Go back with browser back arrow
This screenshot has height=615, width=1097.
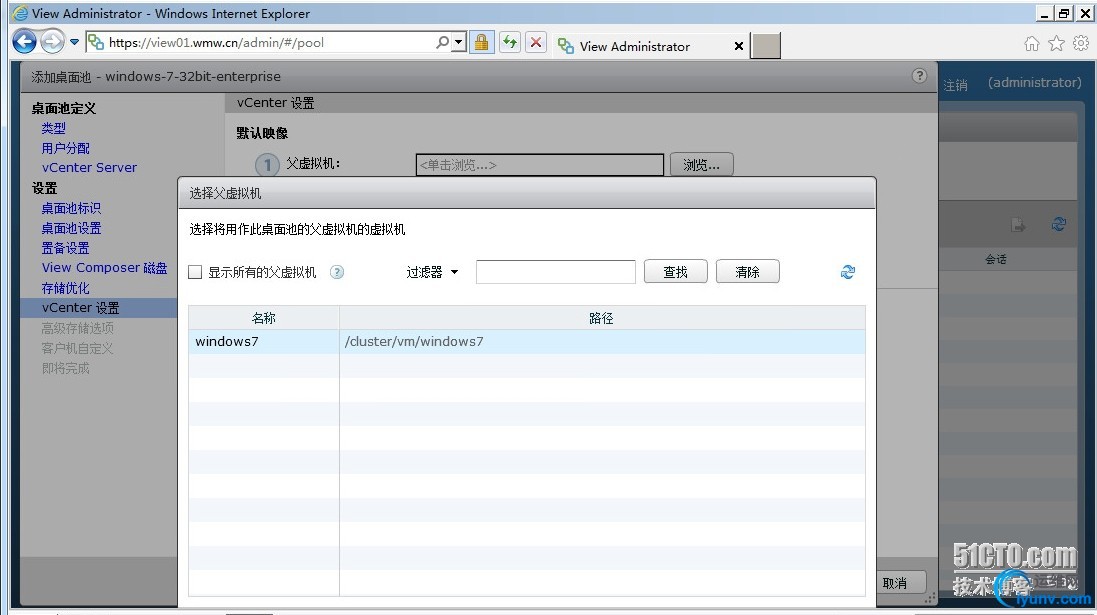pos(24,42)
